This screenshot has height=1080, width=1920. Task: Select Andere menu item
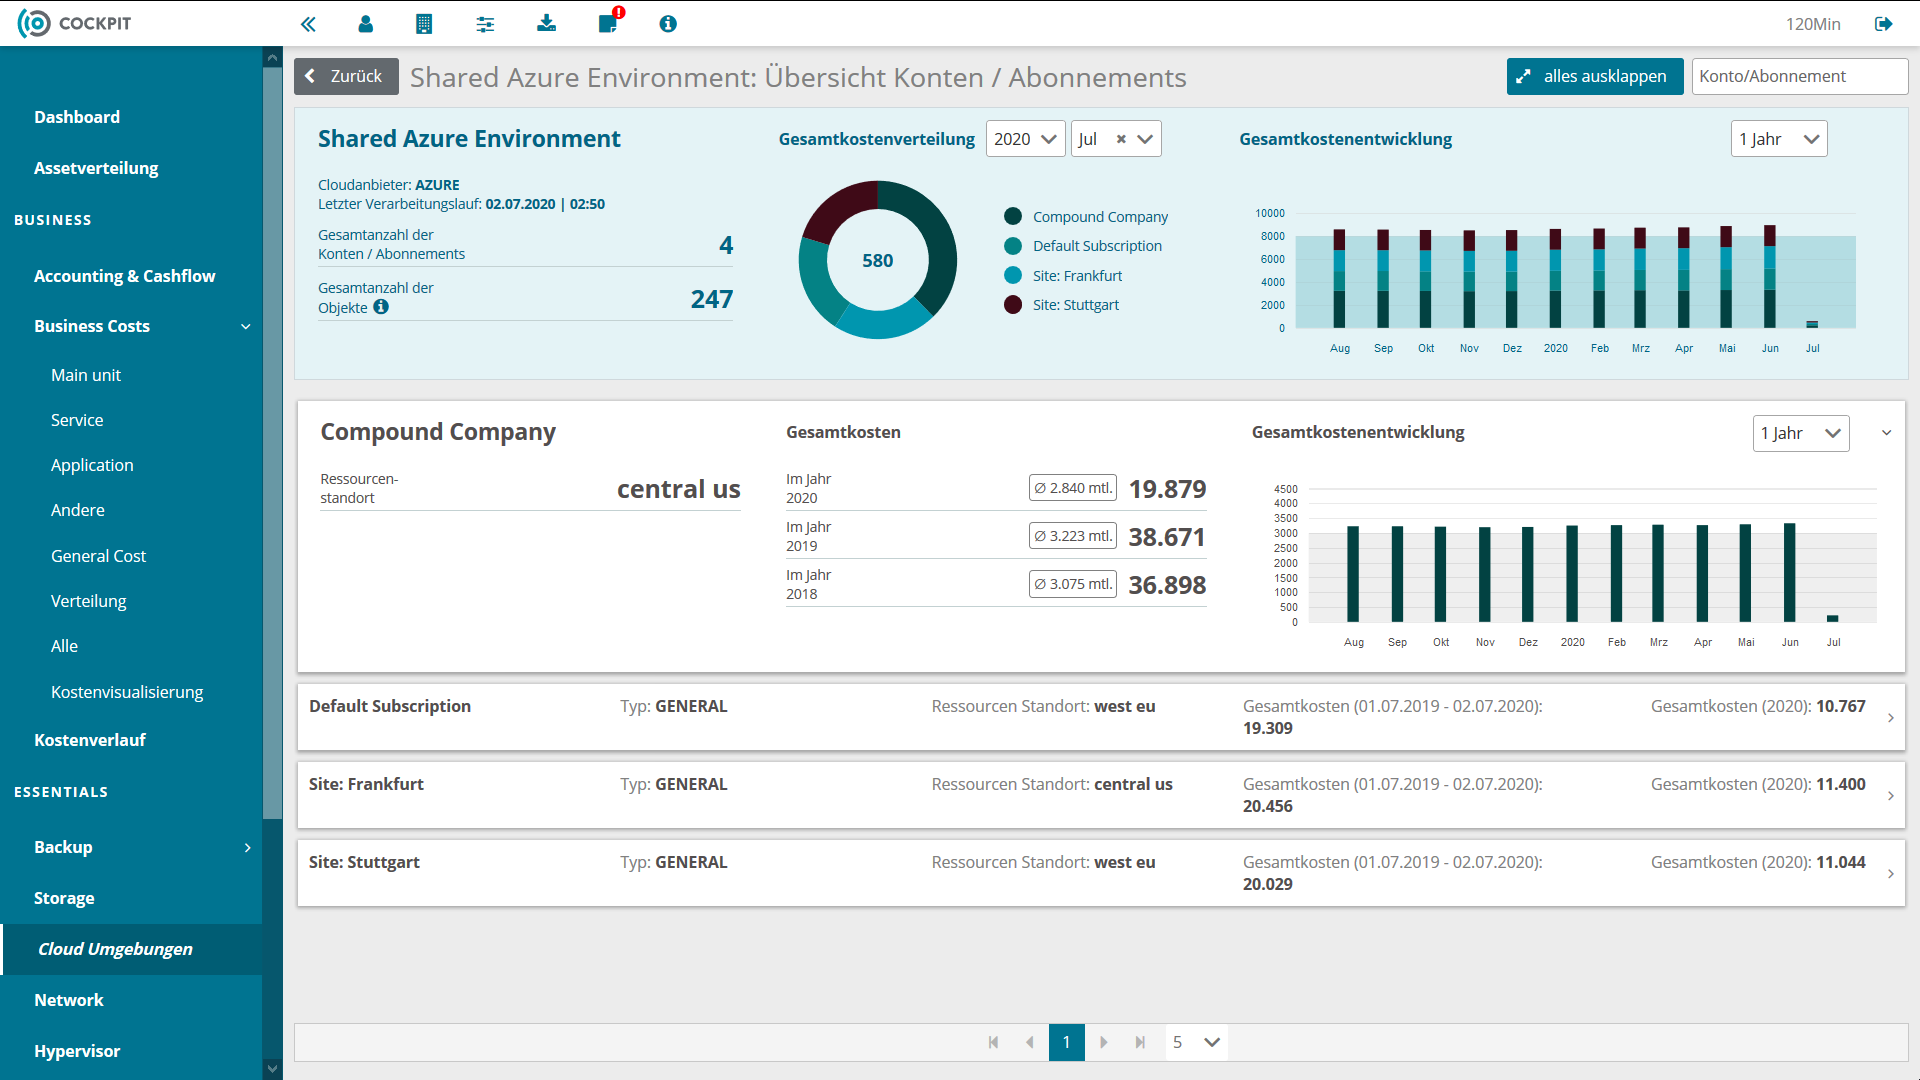[78, 510]
